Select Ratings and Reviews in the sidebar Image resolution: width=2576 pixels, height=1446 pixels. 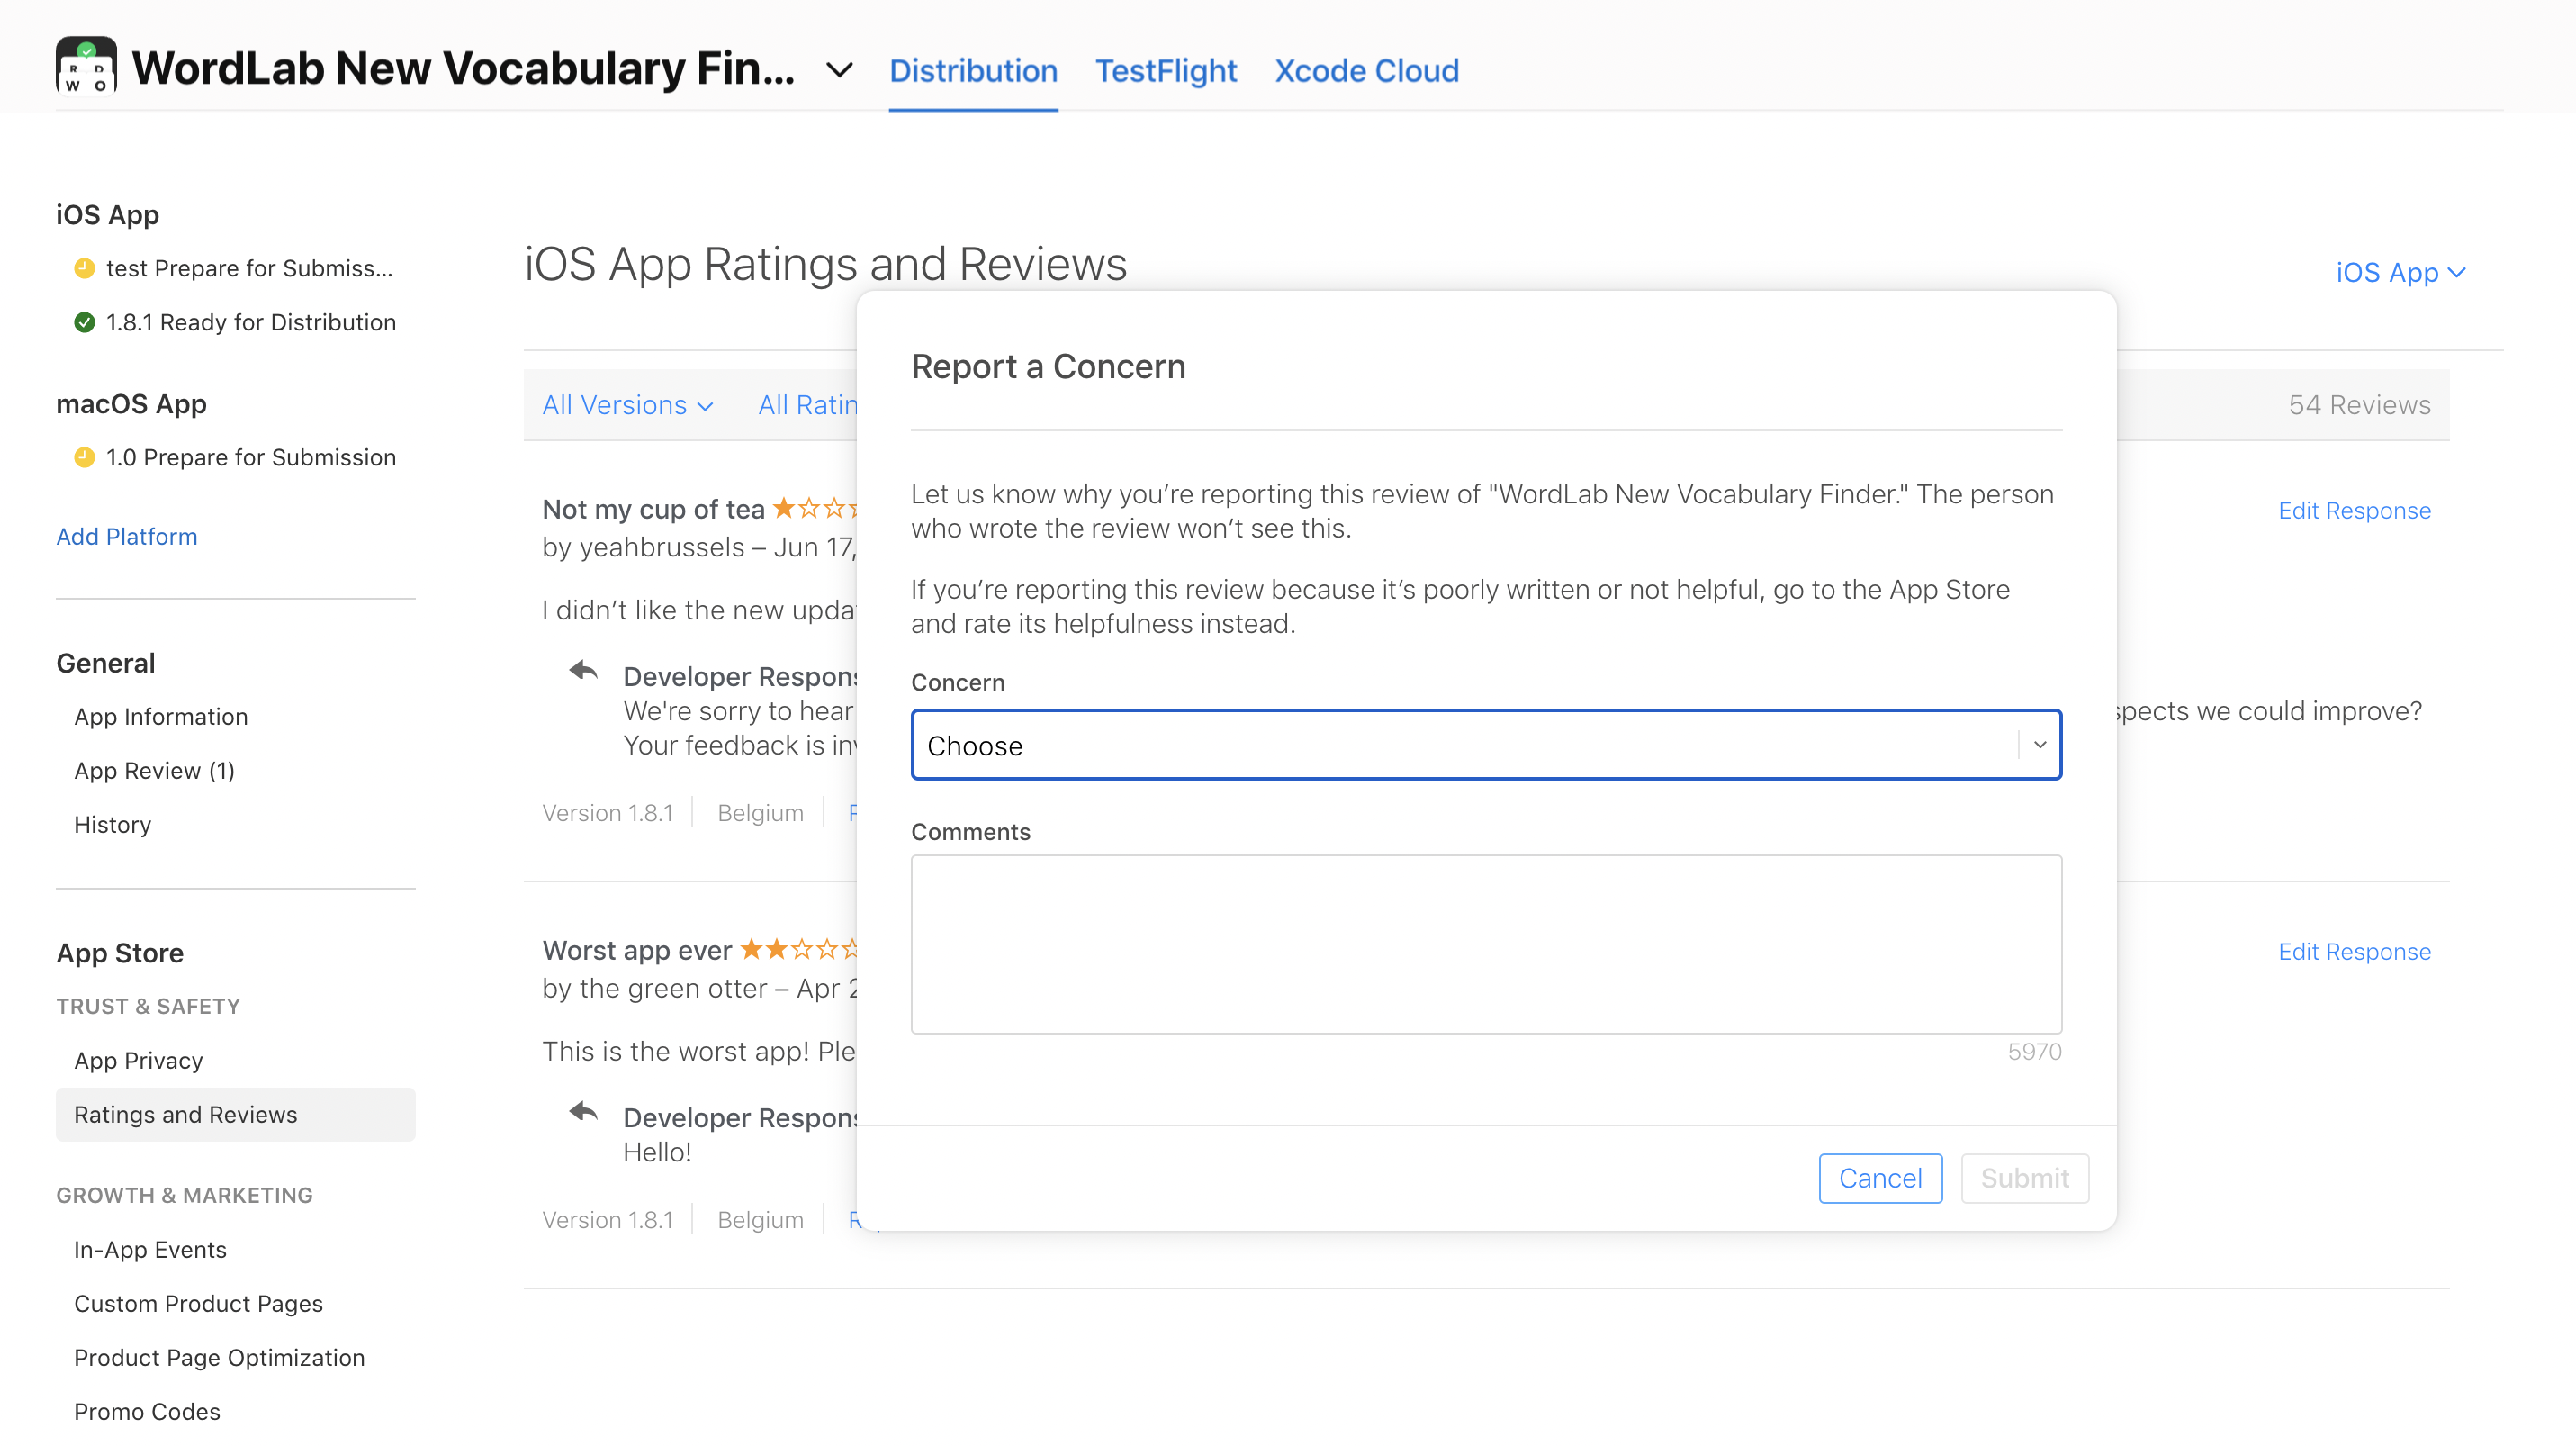click(x=236, y=1114)
